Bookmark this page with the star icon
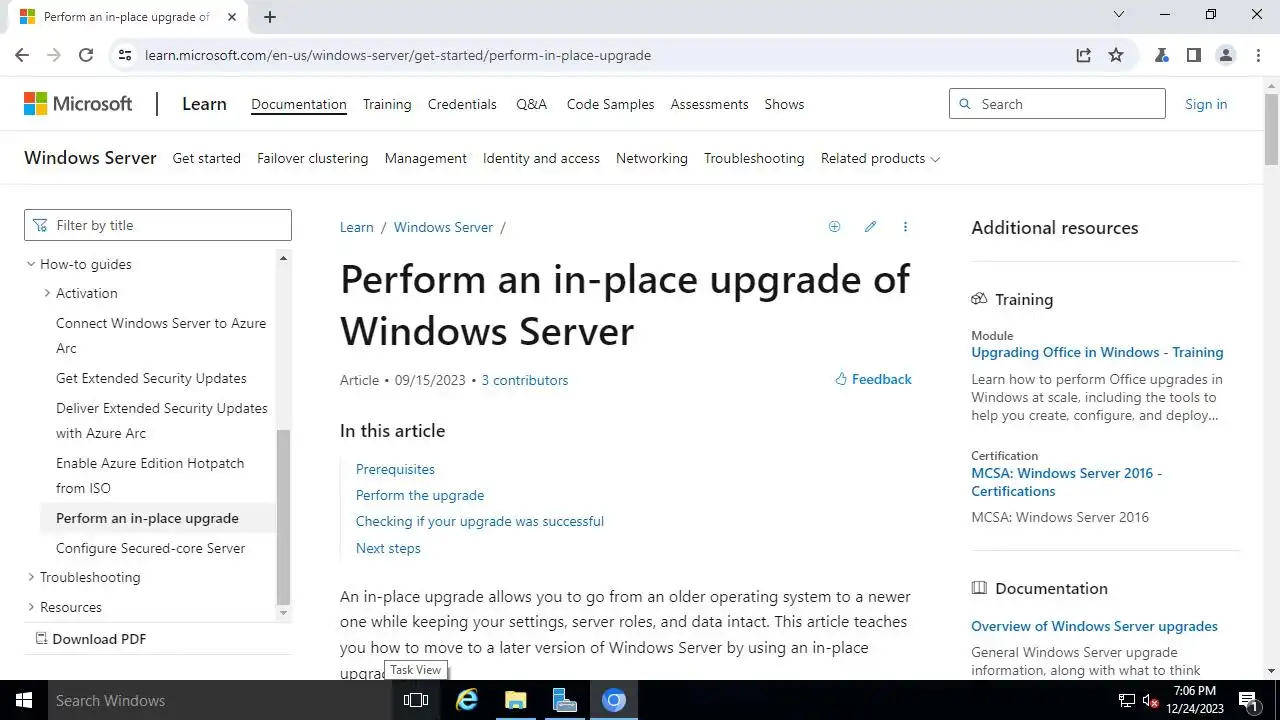Screen dimensions: 1280x720 pos(1116,55)
